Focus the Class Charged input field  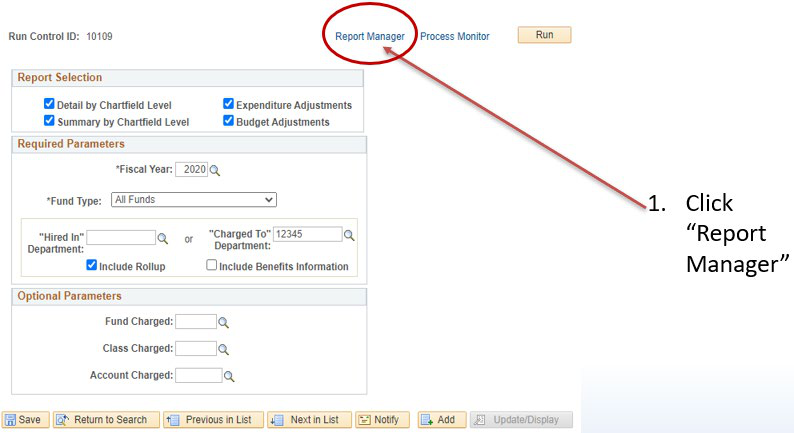pyautogui.click(x=196, y=348)
